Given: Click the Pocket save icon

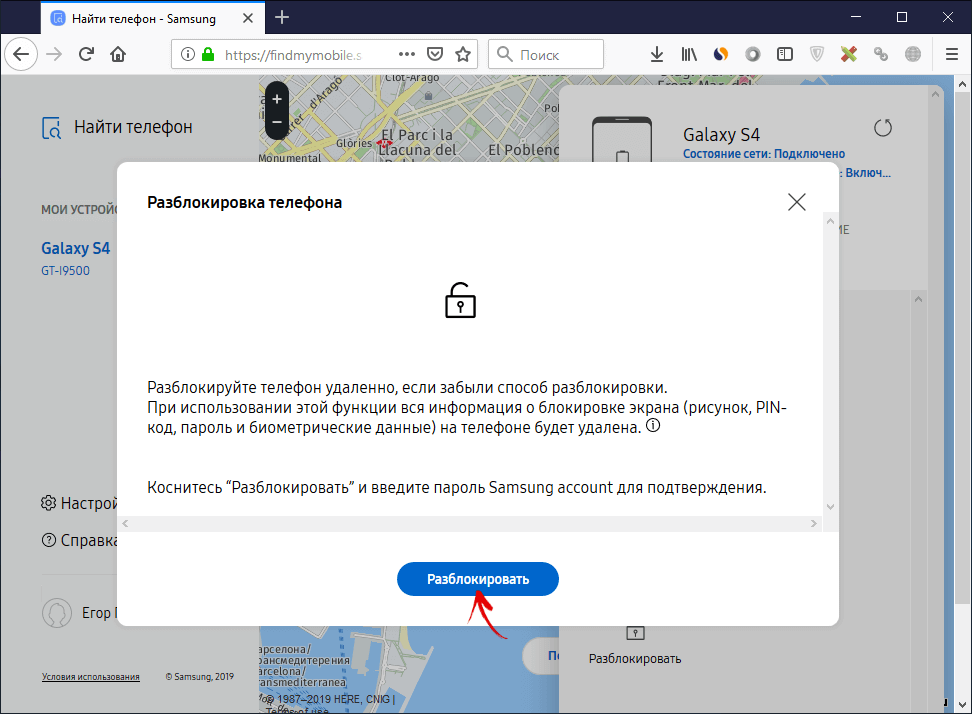Looking at the screenshot, I should coord(435,55).
